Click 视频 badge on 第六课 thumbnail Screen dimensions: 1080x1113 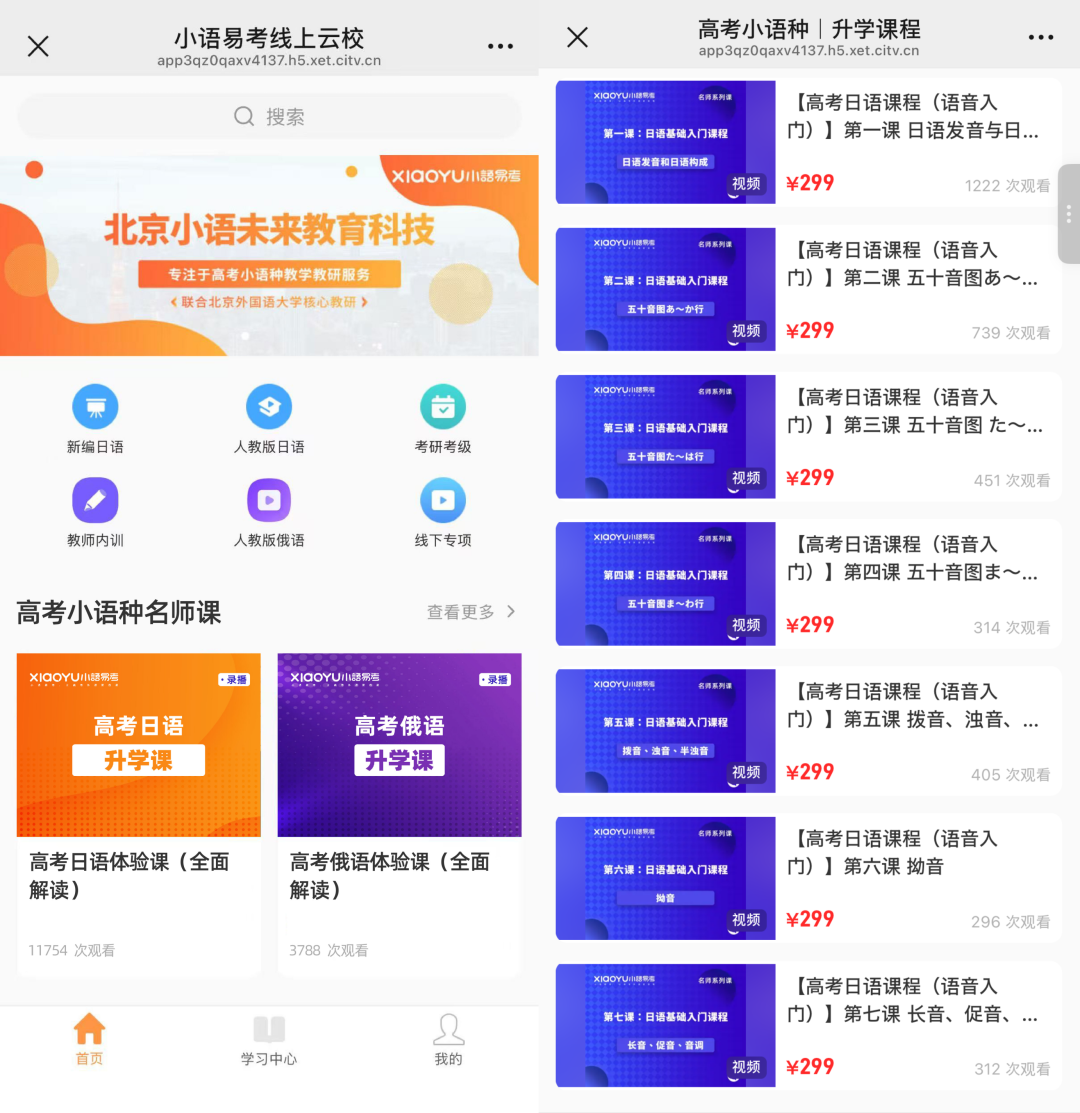pyautogui.click(x=746, y=920)
